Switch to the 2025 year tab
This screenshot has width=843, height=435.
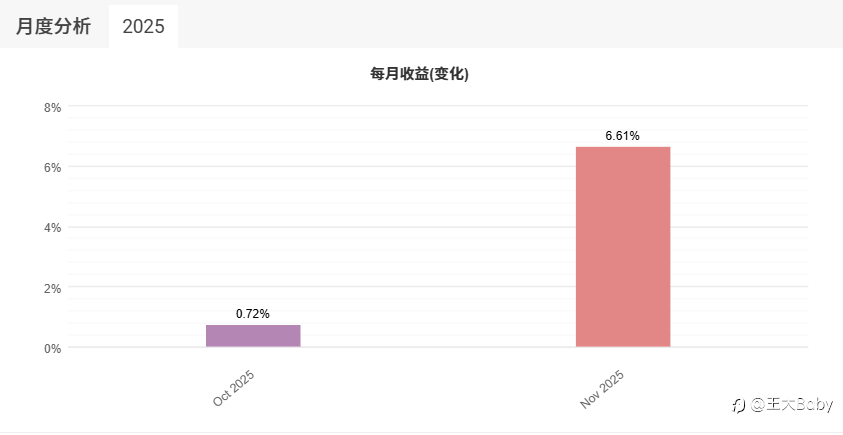143,27
